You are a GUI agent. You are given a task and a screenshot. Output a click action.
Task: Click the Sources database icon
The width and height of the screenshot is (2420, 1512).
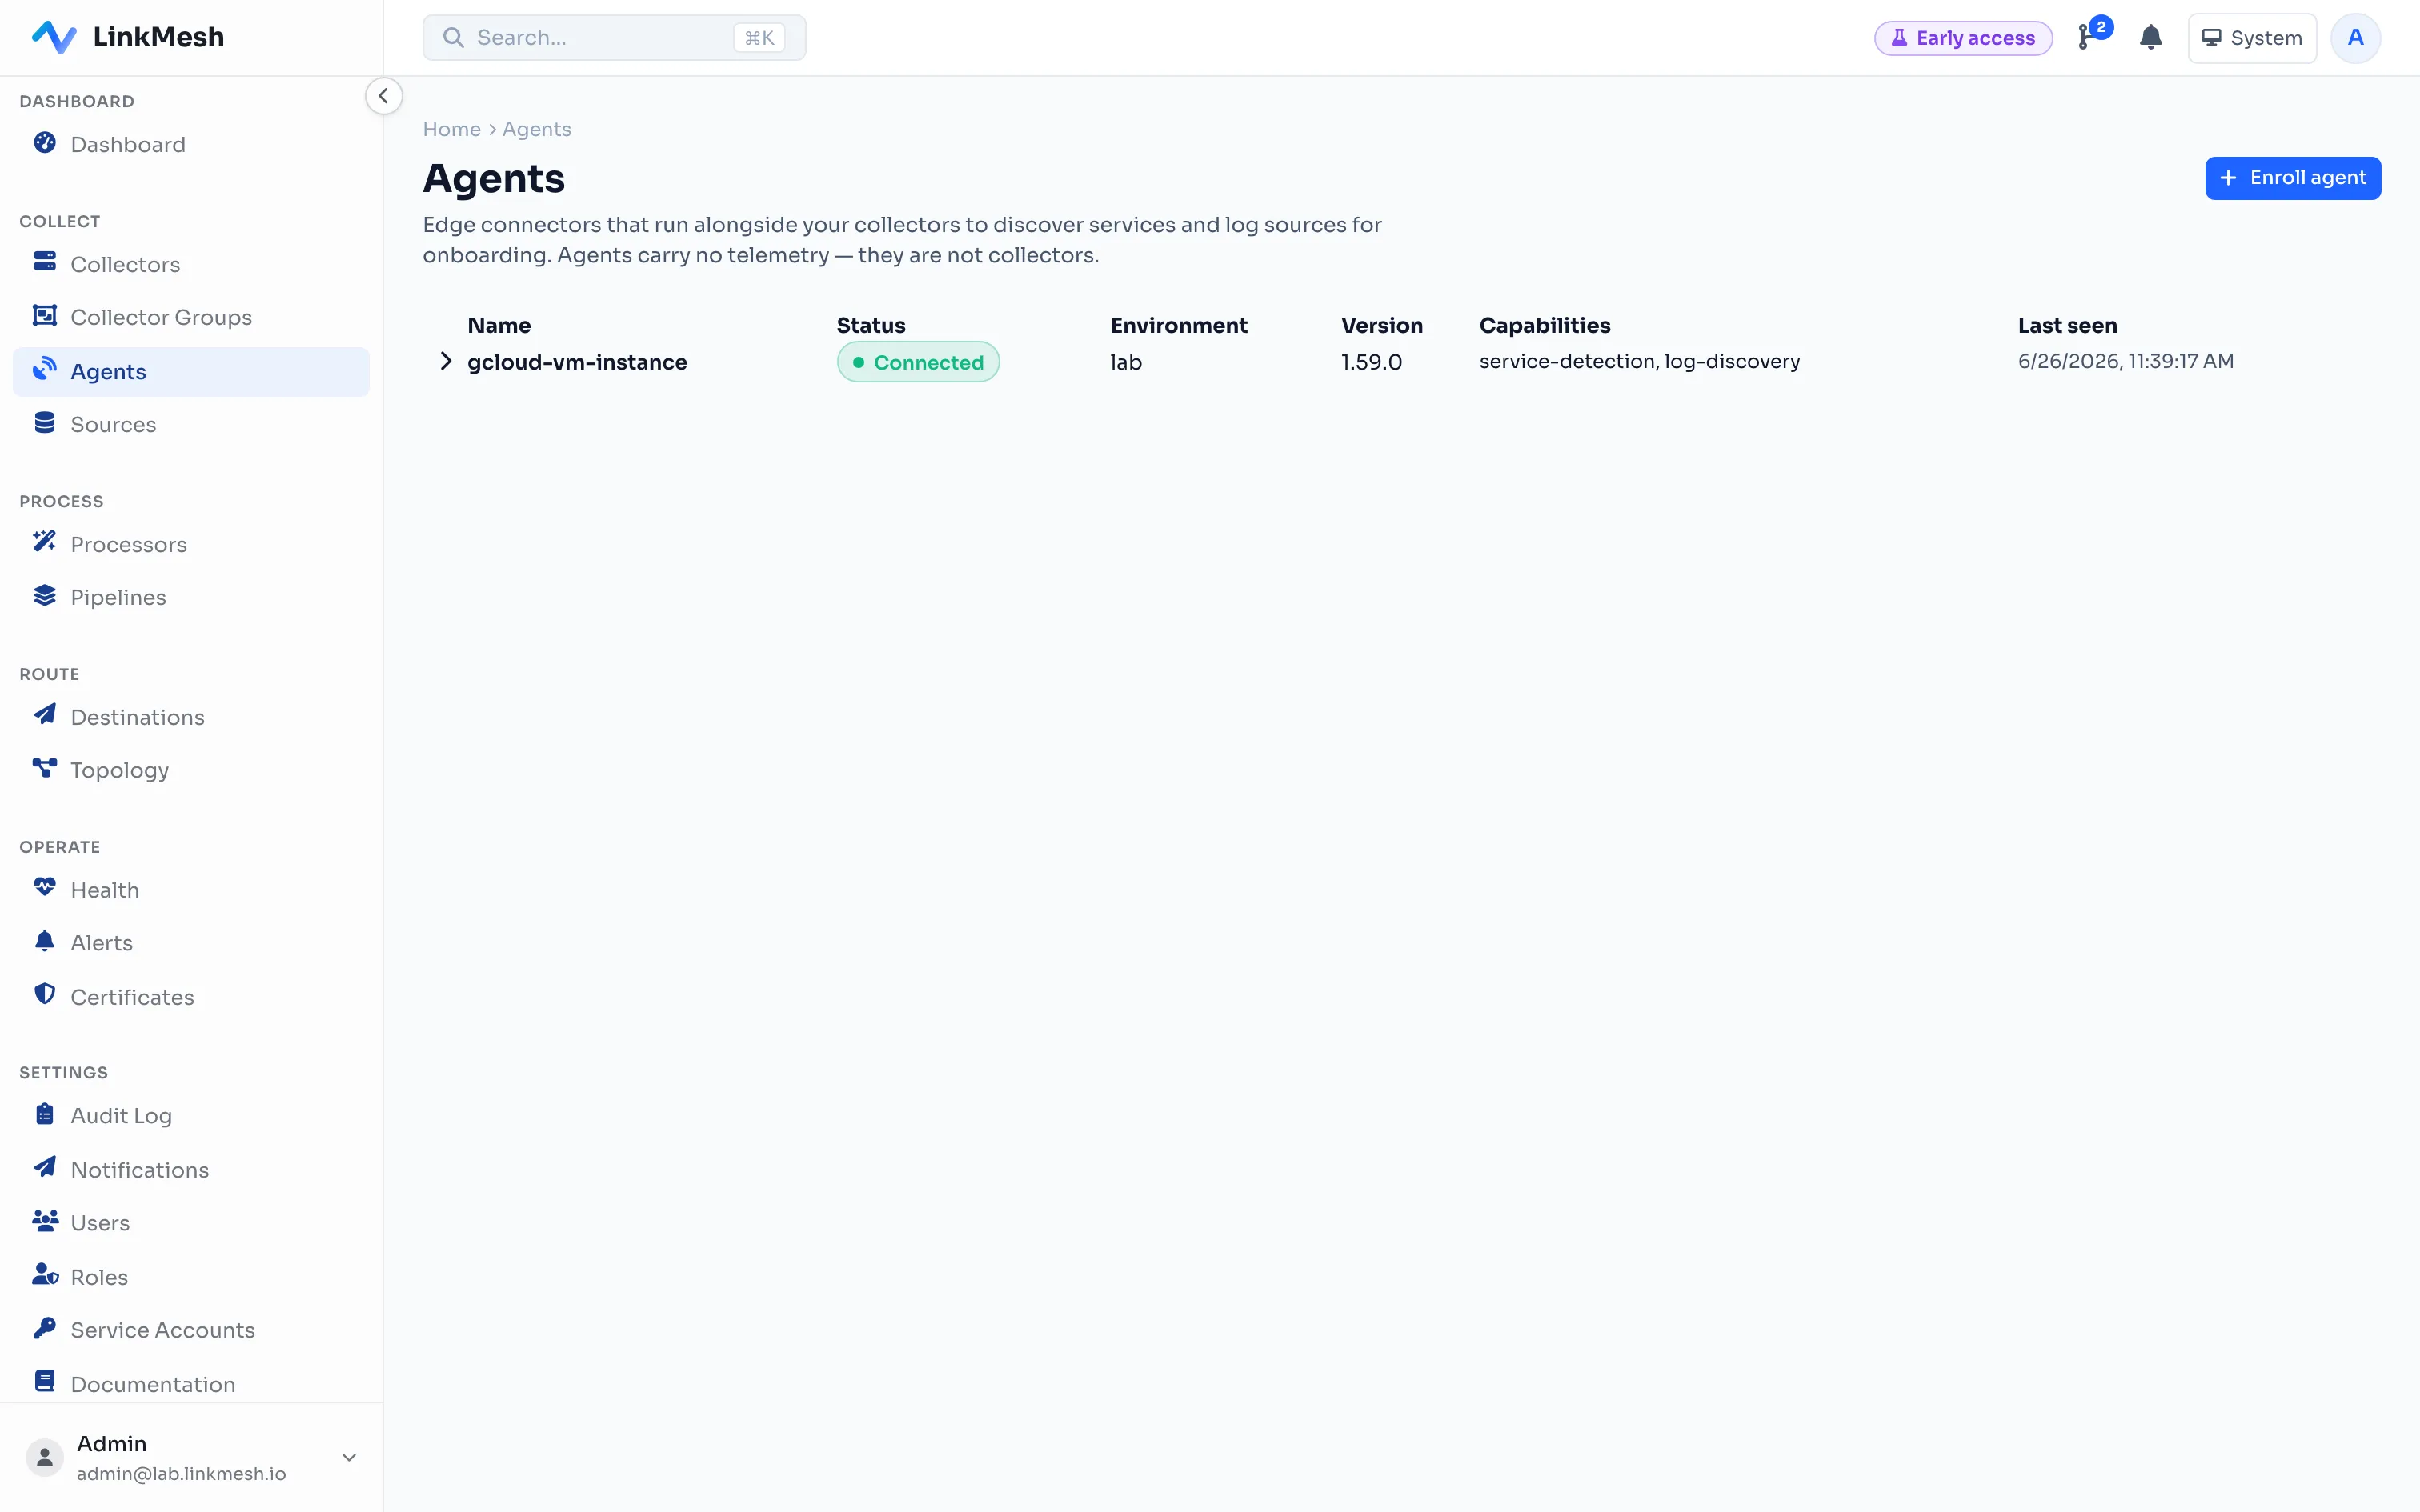[x=45, y=423]
